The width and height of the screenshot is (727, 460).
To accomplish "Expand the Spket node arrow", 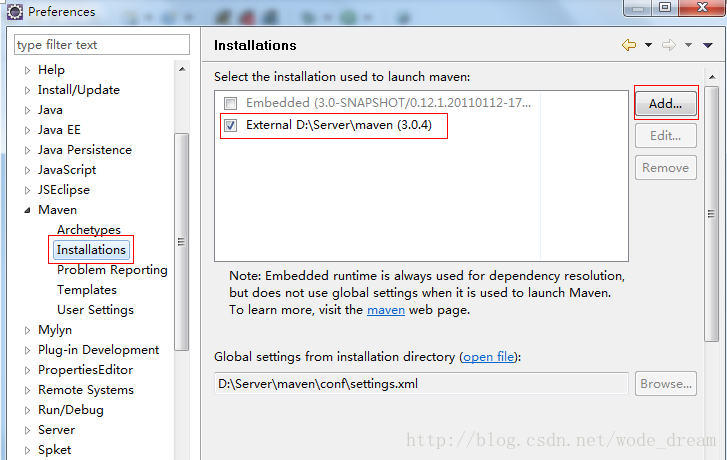I will 27,450.
